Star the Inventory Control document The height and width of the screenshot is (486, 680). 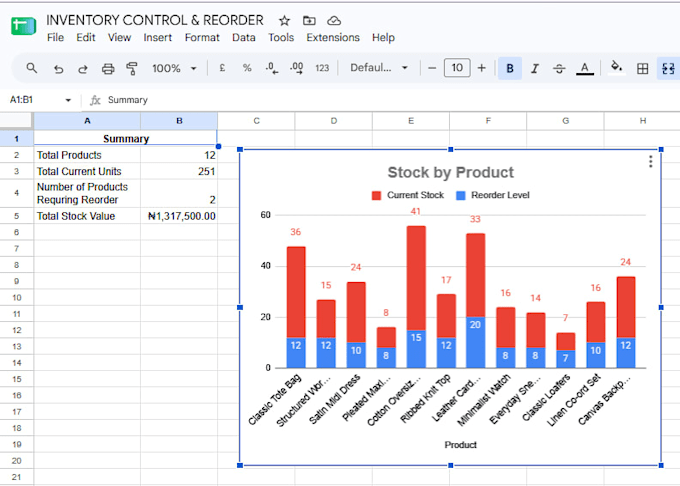pyautogui.click(x=284, y=20)
